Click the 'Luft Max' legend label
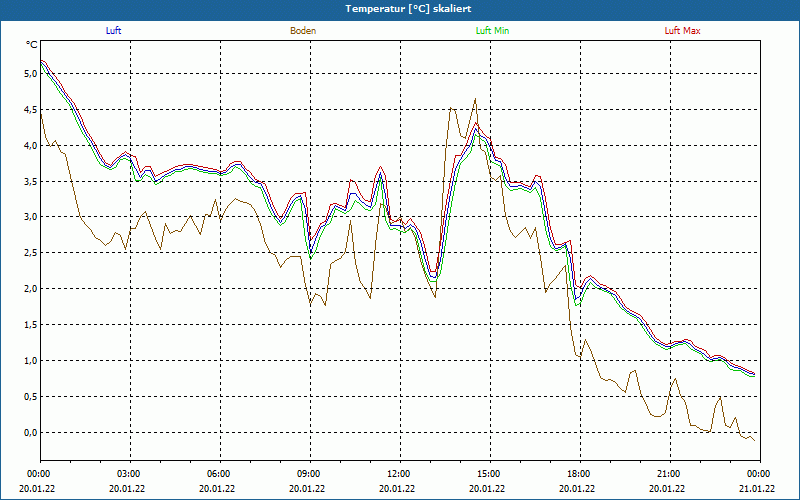The height and width of the screenshot is (500, 800). coord(682,31)
